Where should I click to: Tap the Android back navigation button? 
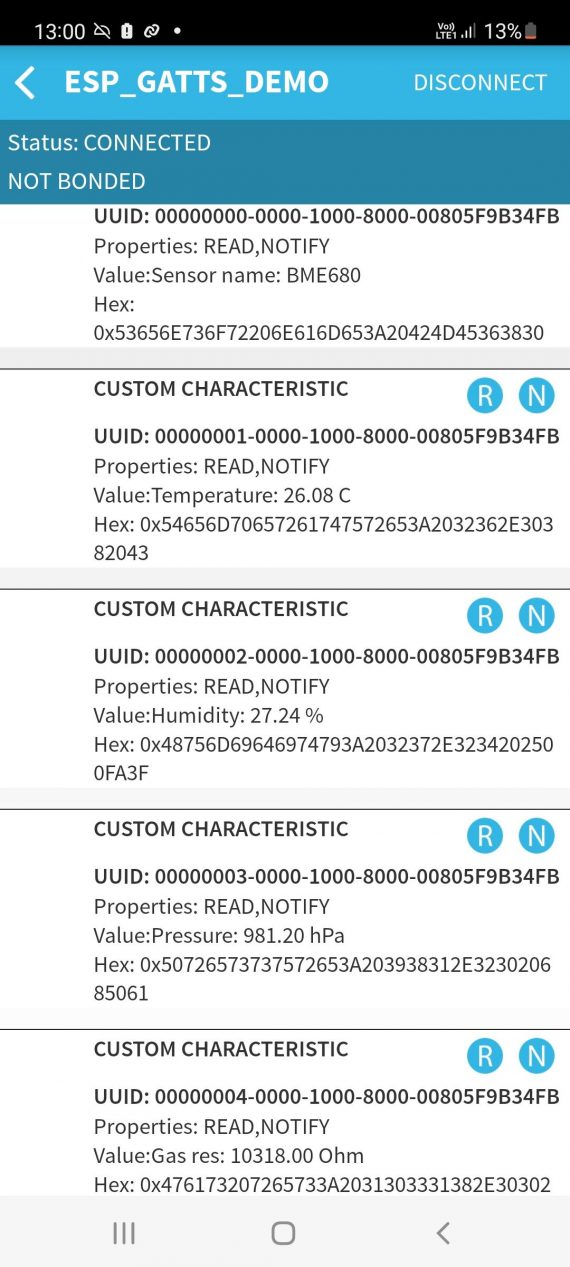(443, 1233)
